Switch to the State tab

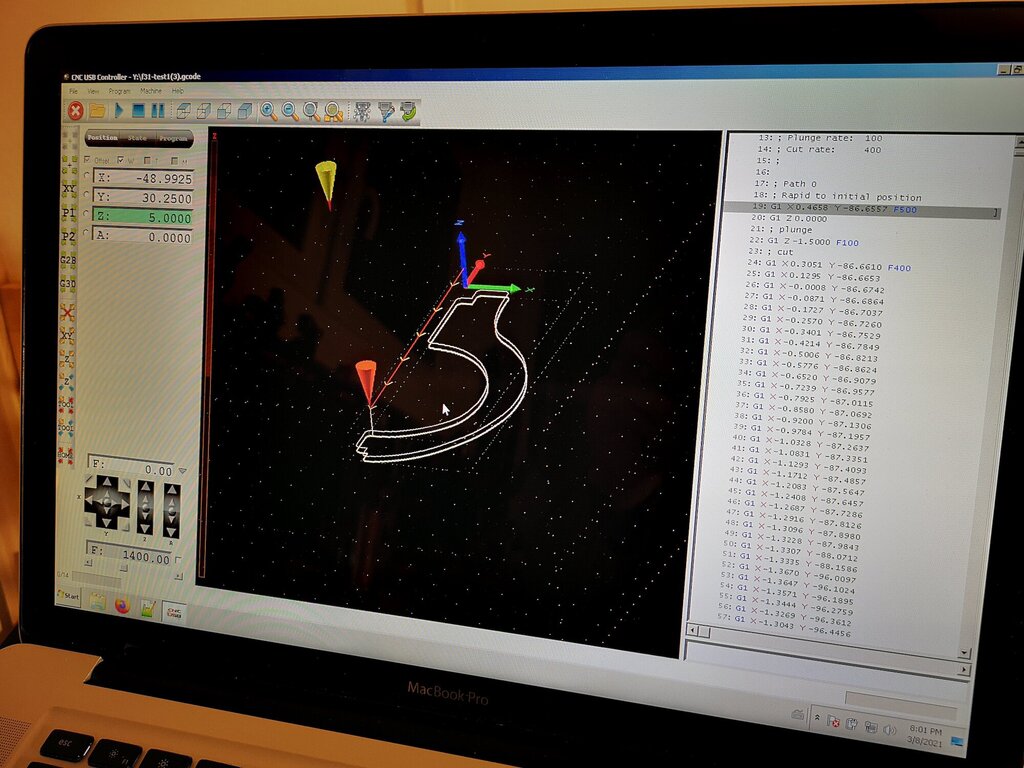(136, 138)
